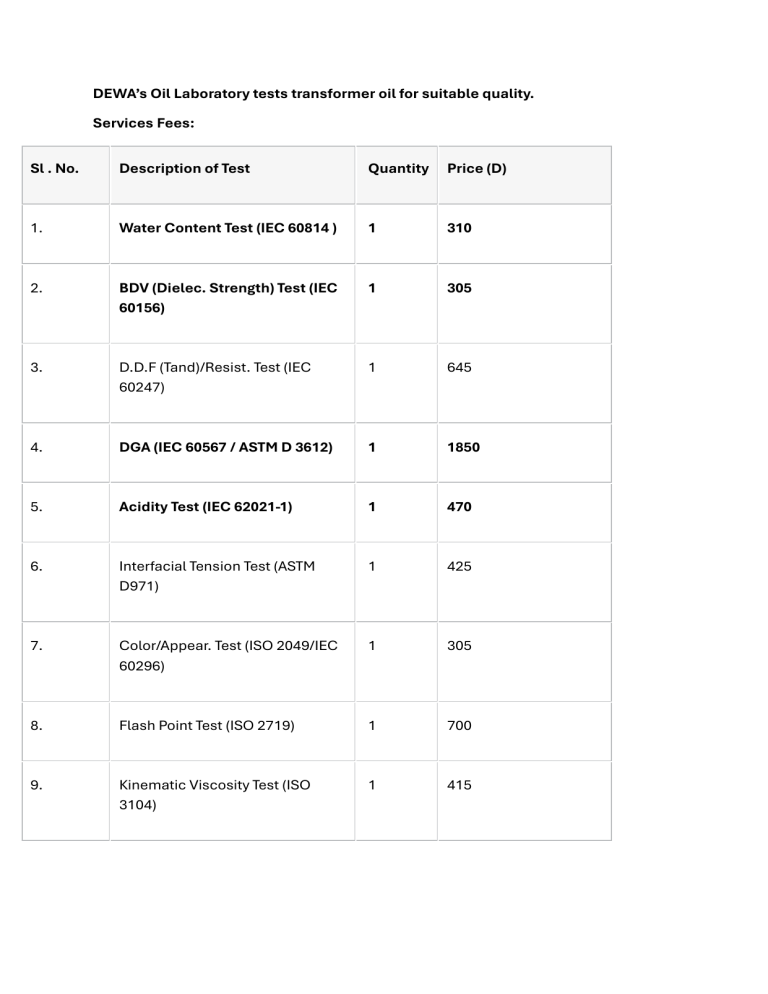Image resolution: width=768 pixels, height=994 pixels.
Task: Click the 645 price cell
Action: [459, 368]
